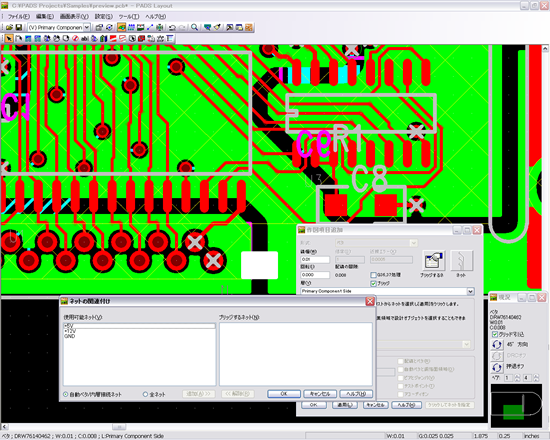Viewport: 550px width, 440px height.
Task: Select the arrow pointer Select-mode tool
Action: (9, 39)
